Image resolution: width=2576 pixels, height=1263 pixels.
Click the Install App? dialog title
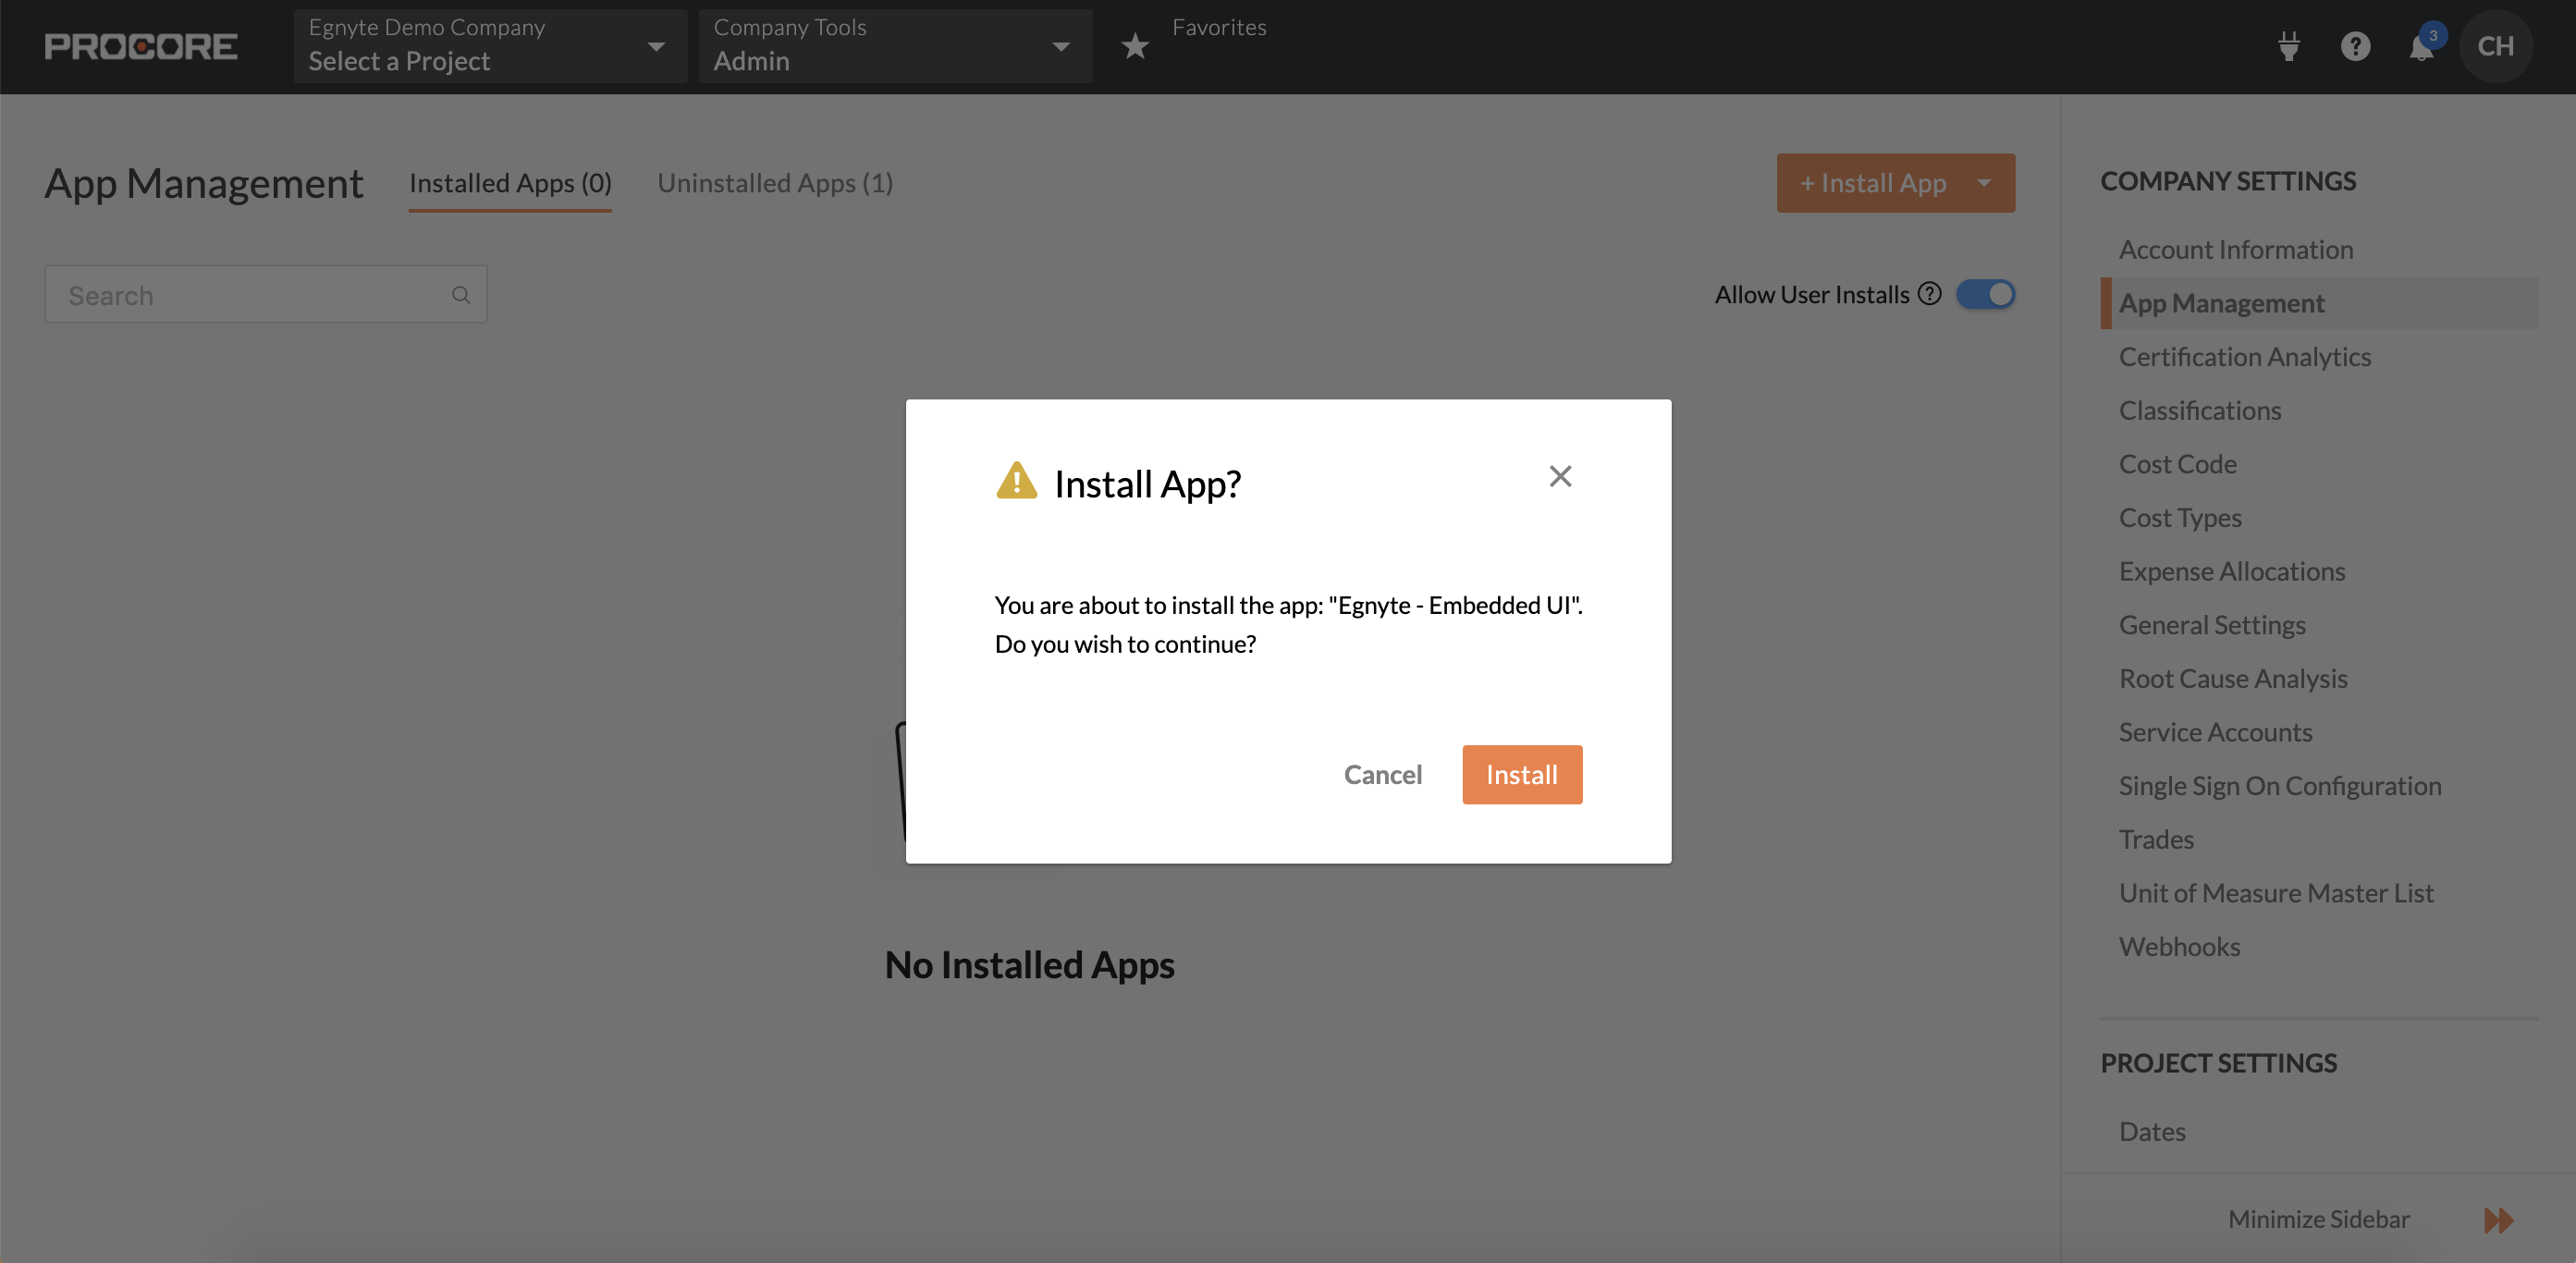[1147, 484]
